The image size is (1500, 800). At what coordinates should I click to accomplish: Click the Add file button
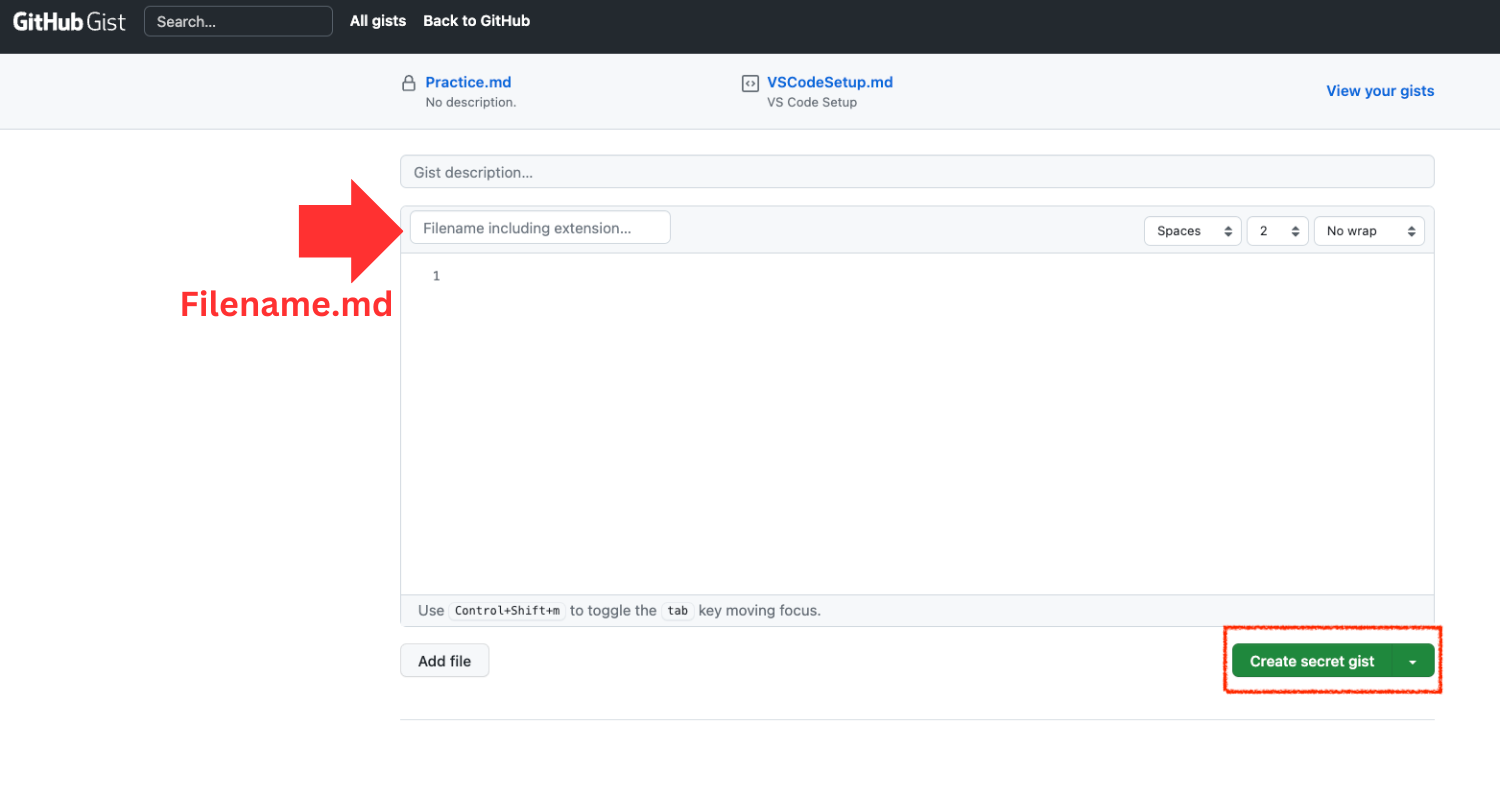(x=444, y=660)
